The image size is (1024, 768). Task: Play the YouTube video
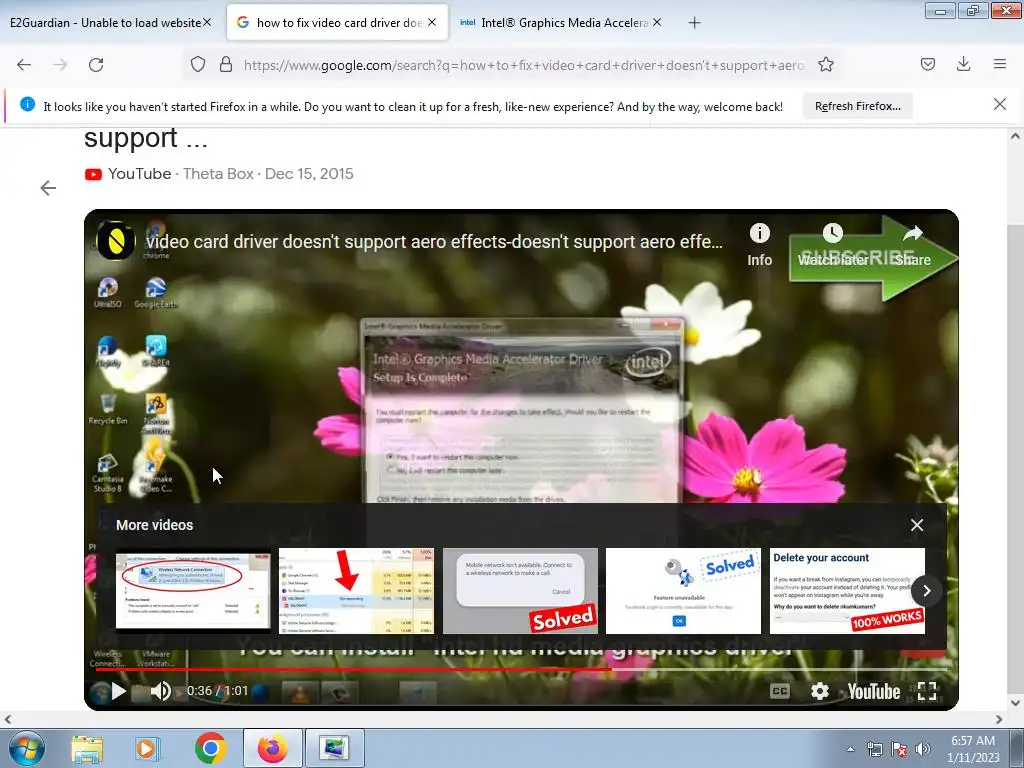(x=118, y=691)
